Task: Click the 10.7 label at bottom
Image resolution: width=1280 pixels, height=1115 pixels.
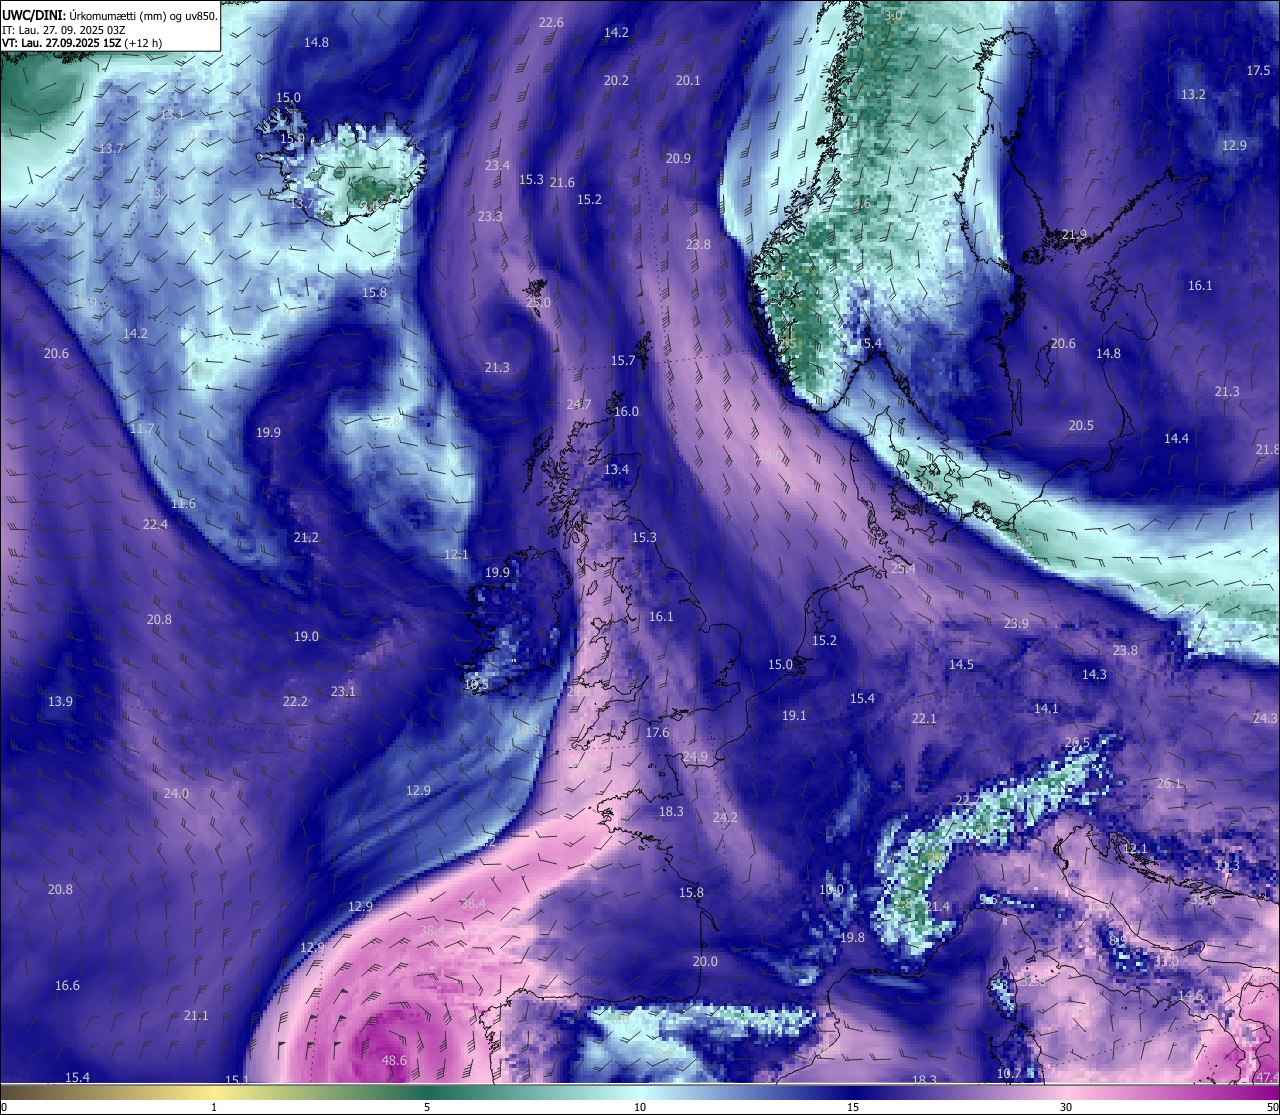Action: coord(1010,1073)
